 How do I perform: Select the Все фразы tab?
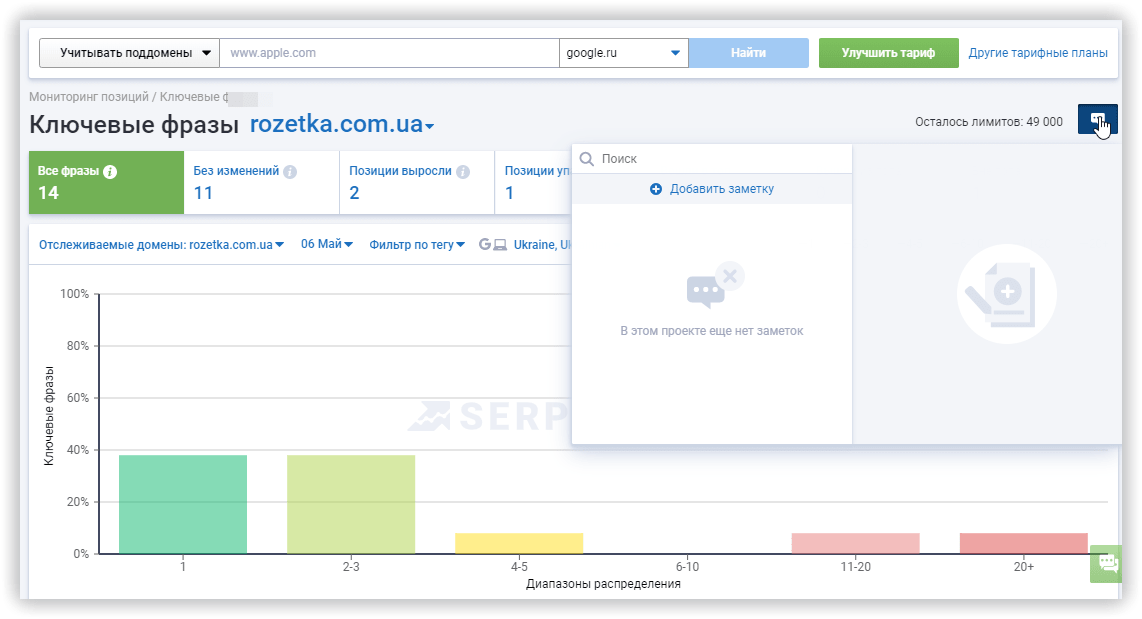[x=106, y=183]
